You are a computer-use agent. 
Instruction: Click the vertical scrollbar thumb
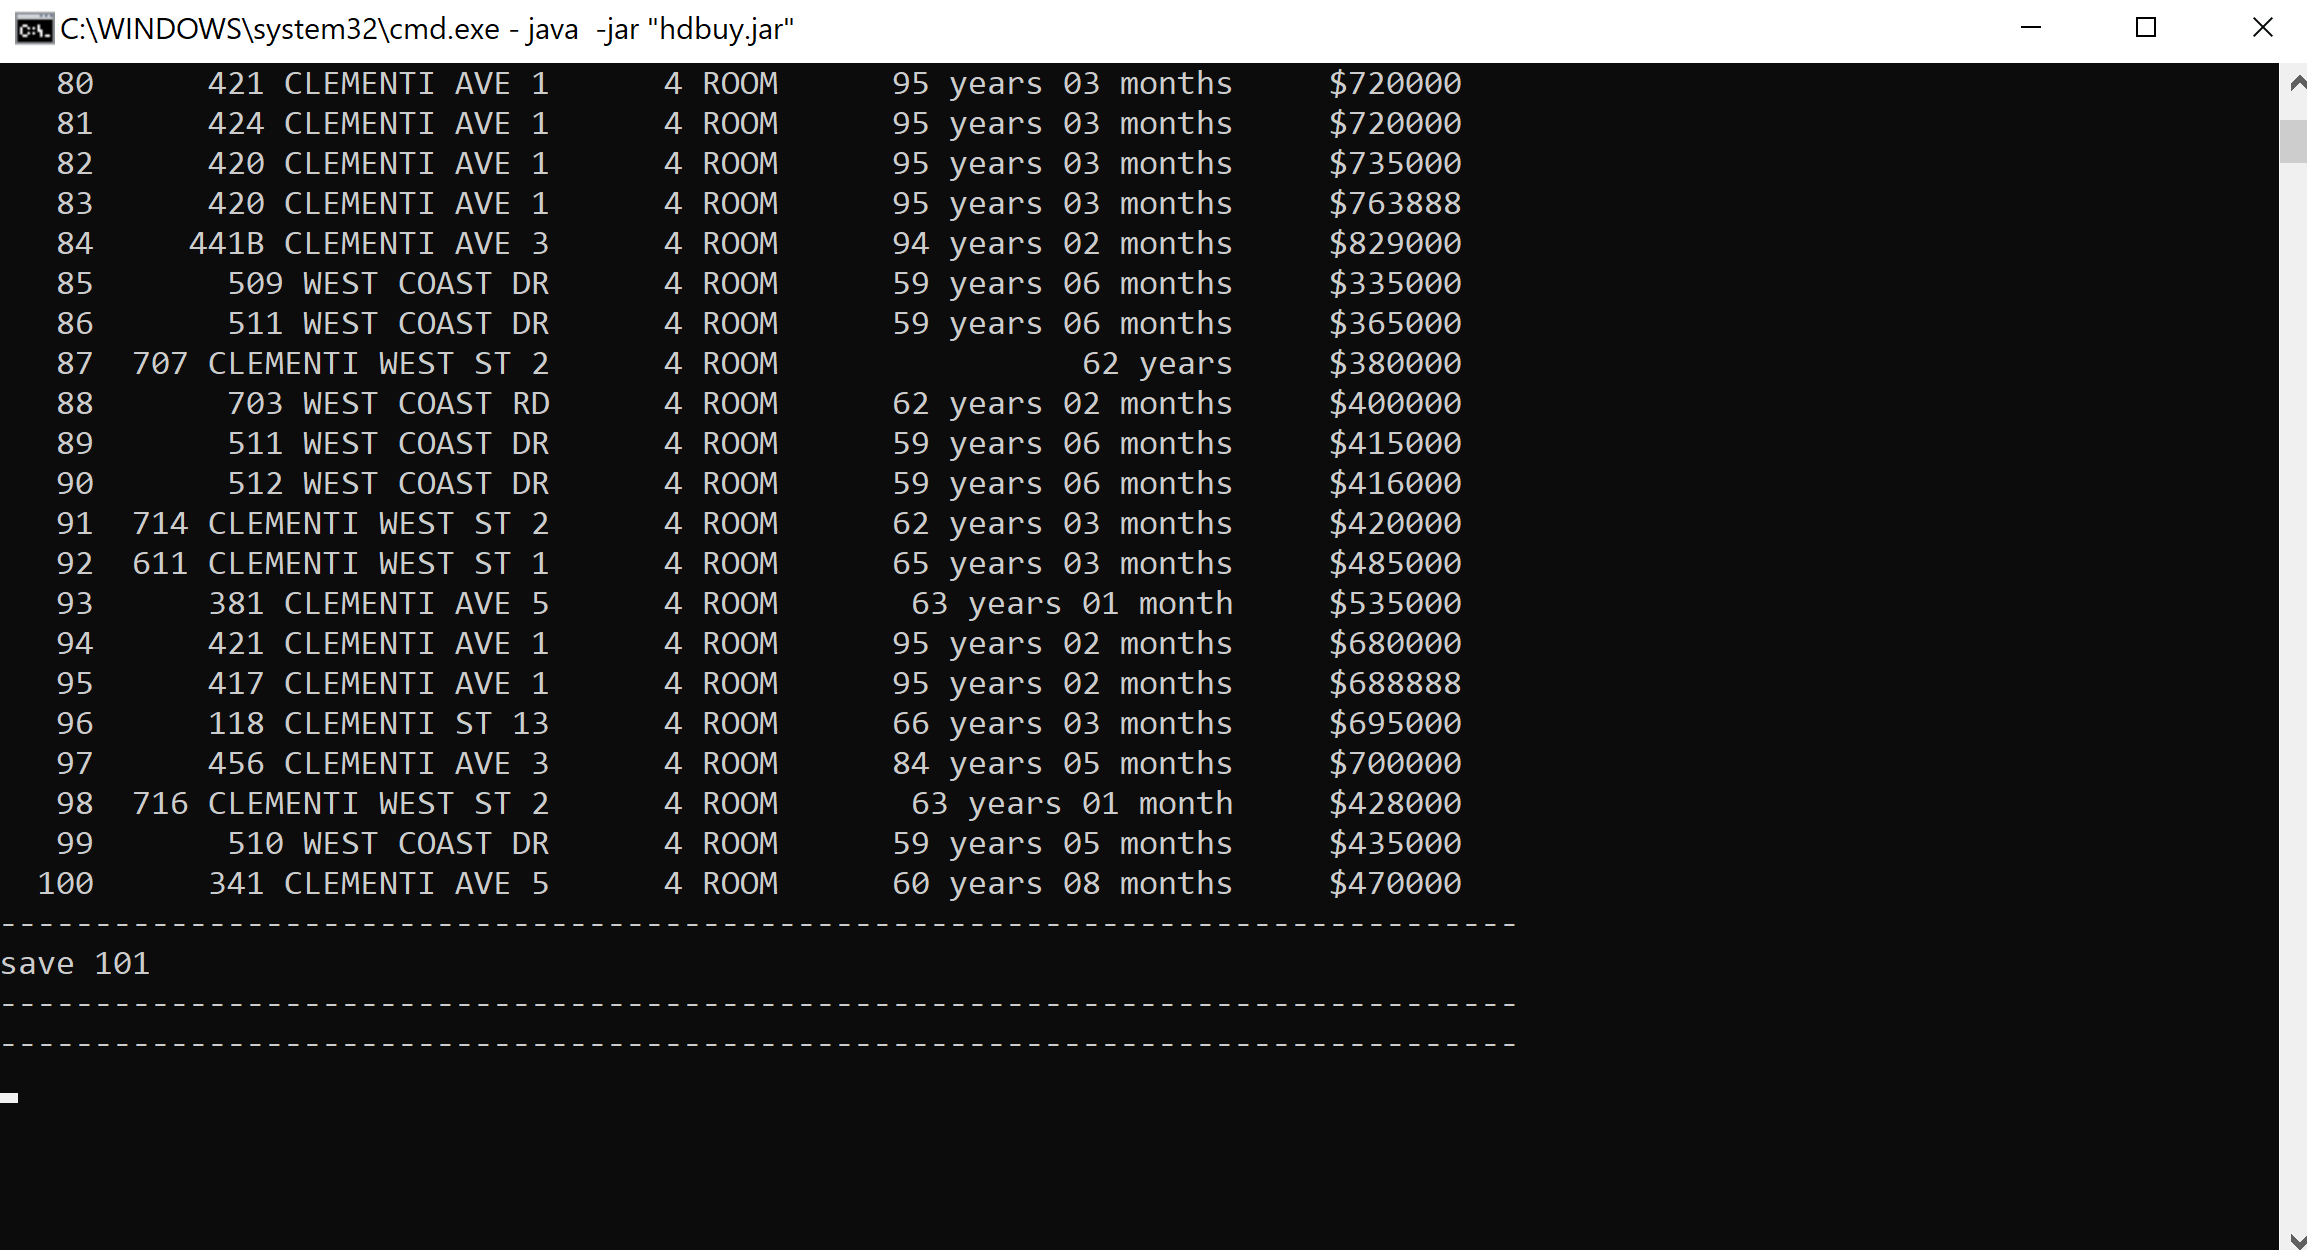point(2293,140)
